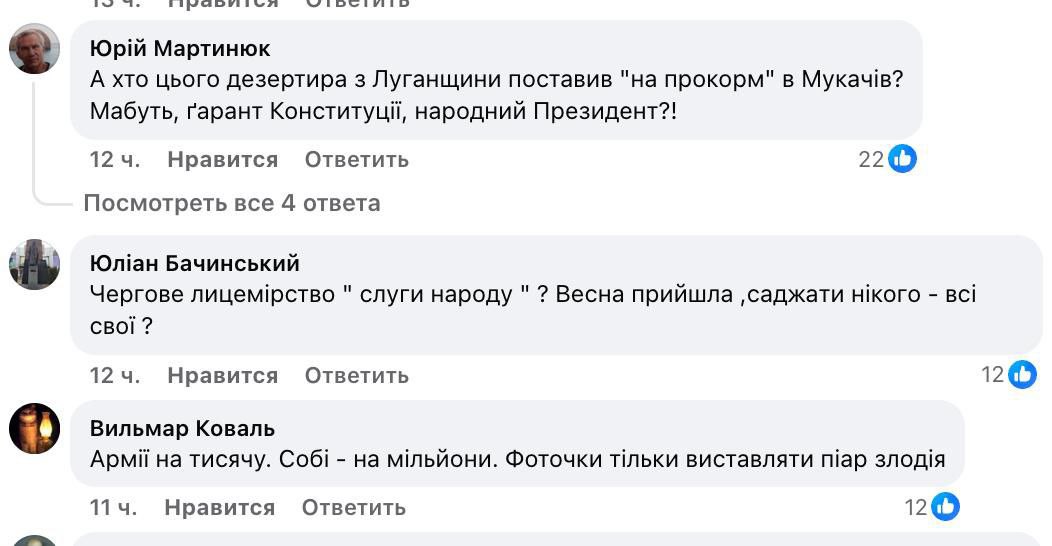Click like reaction icon on Юліан Бачинський's comment
This screenshot has width=1052, height=546.
[1022, 375]
